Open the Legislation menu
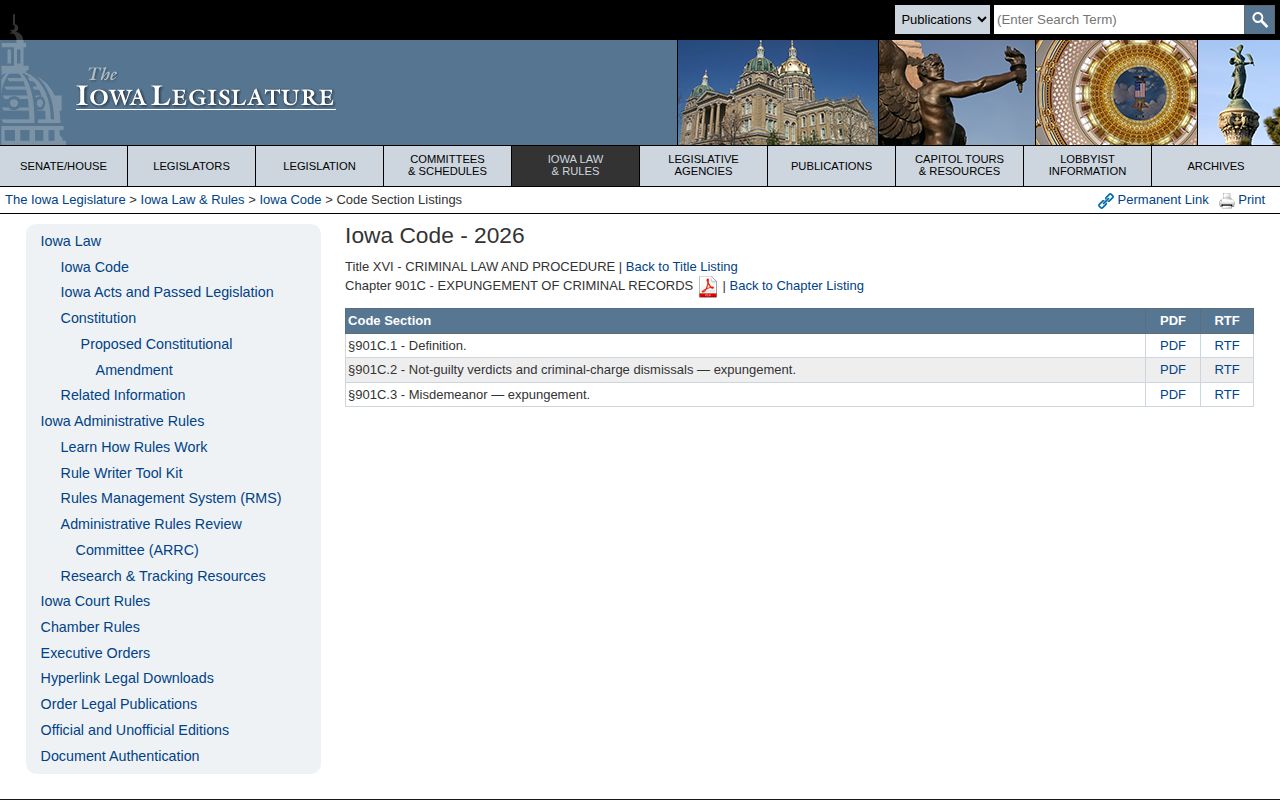1280x800 pixels. point(319,166)
